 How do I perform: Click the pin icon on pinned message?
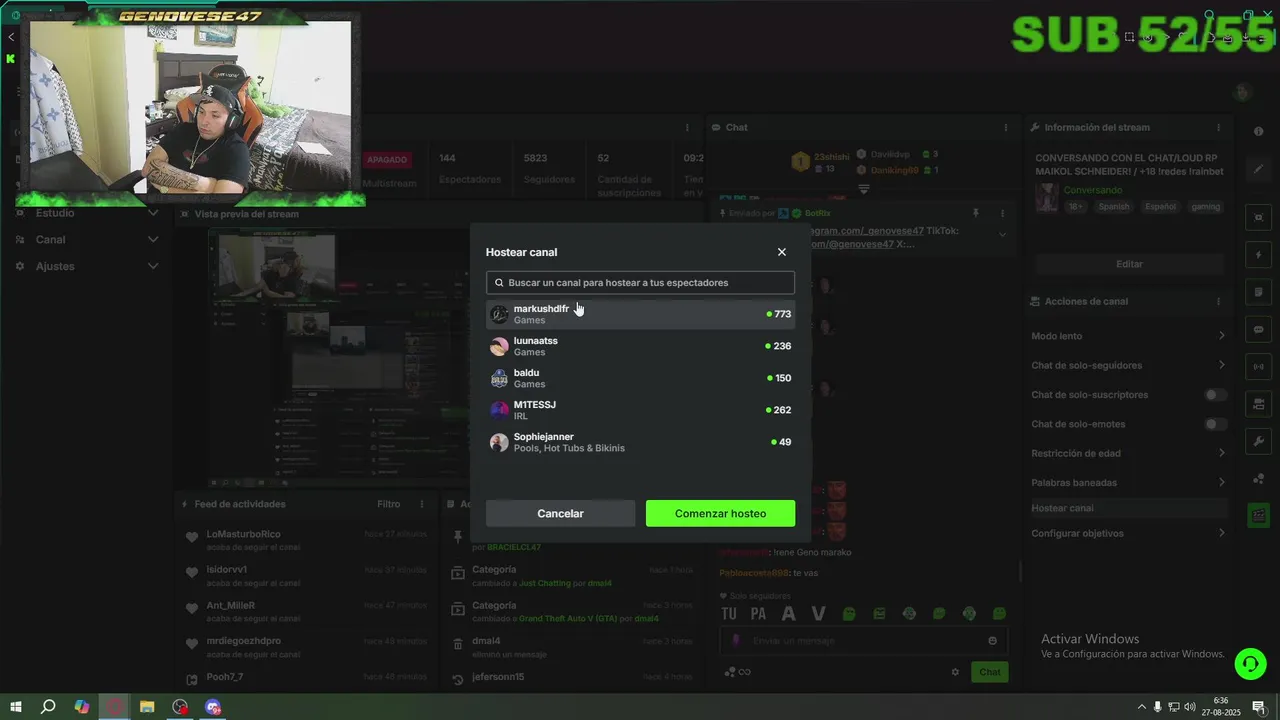(975, 213)
